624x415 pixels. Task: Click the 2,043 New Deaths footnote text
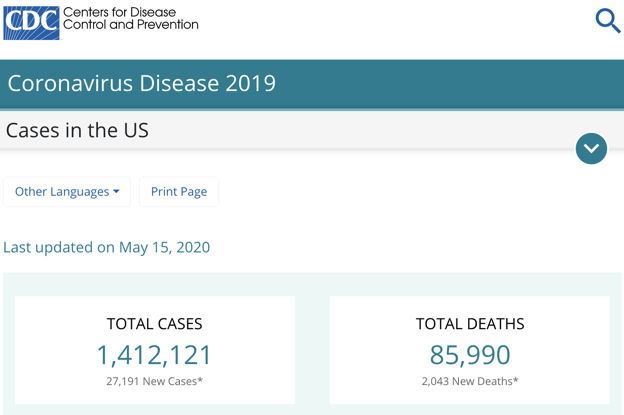(x=469, y=381)
